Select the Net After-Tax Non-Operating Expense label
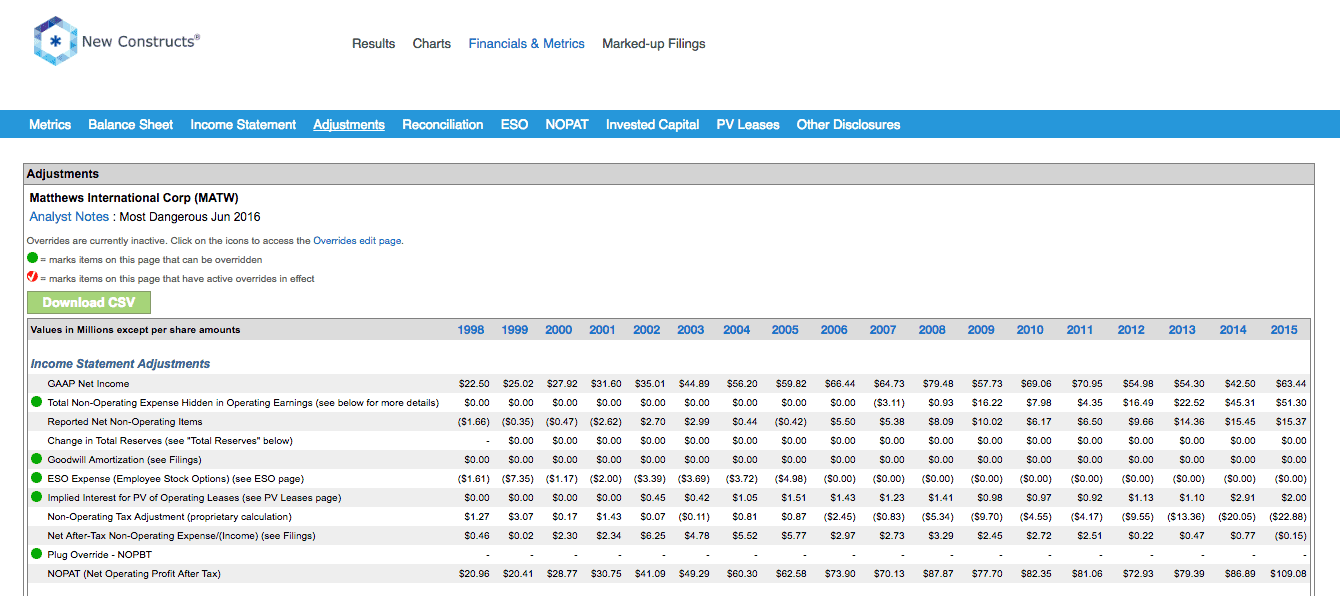Image resolution: width=1340 pixels, height=596 pixels. tap(181, 536)
